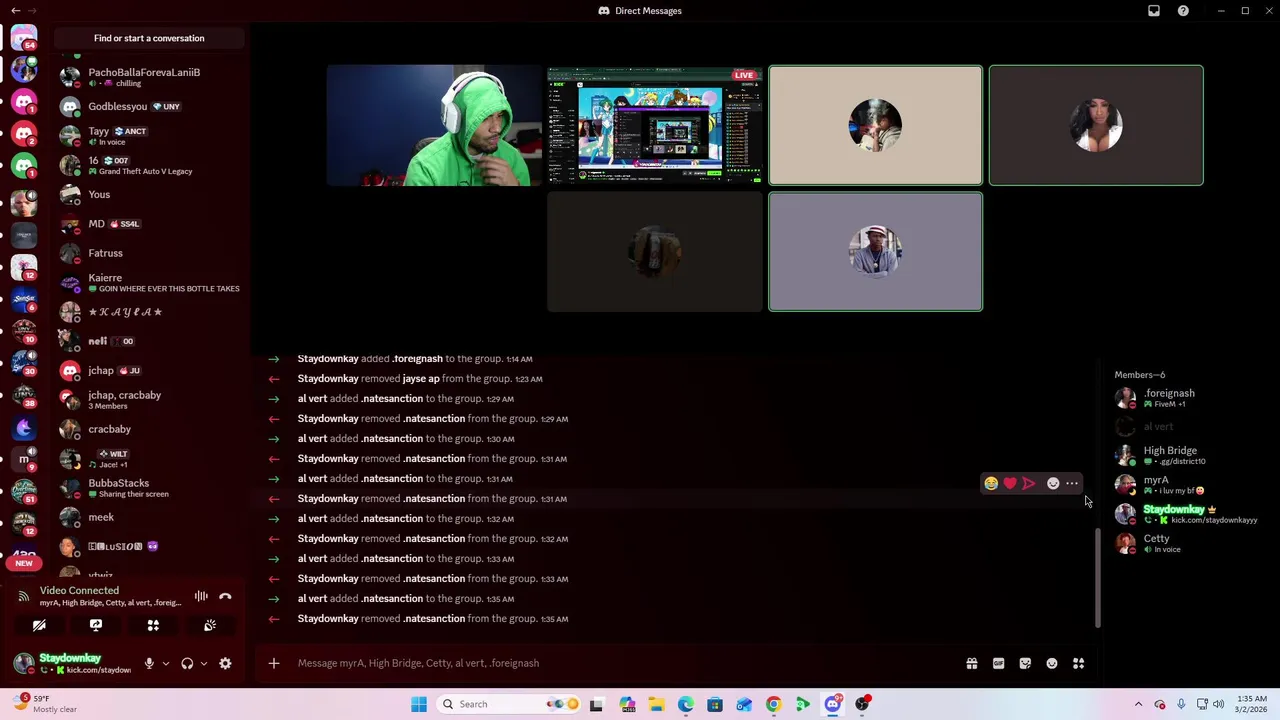Image resolution: width=1280 pixels, height=720 pixels.
Task: Click member Cetty in members list
Action: 1188,543
